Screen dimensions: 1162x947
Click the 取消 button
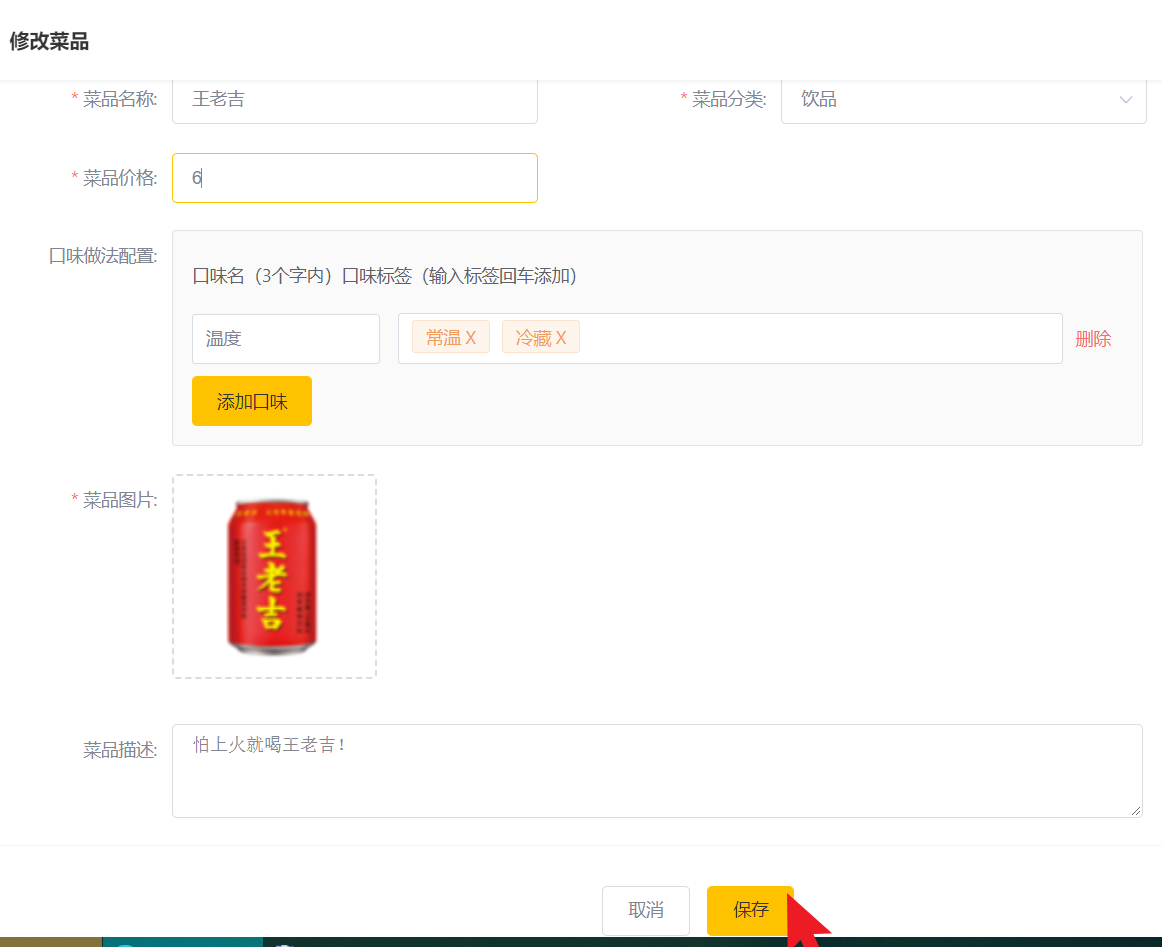[x=645, y=910]
